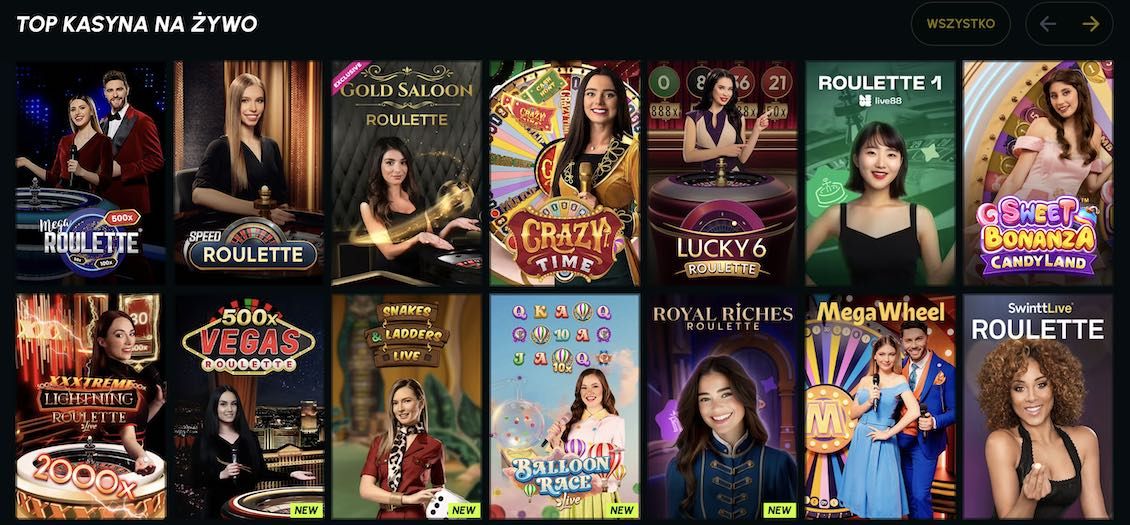Select the Gold Saloon Roulette tile
1130x525 pixels.
[406, 173]
